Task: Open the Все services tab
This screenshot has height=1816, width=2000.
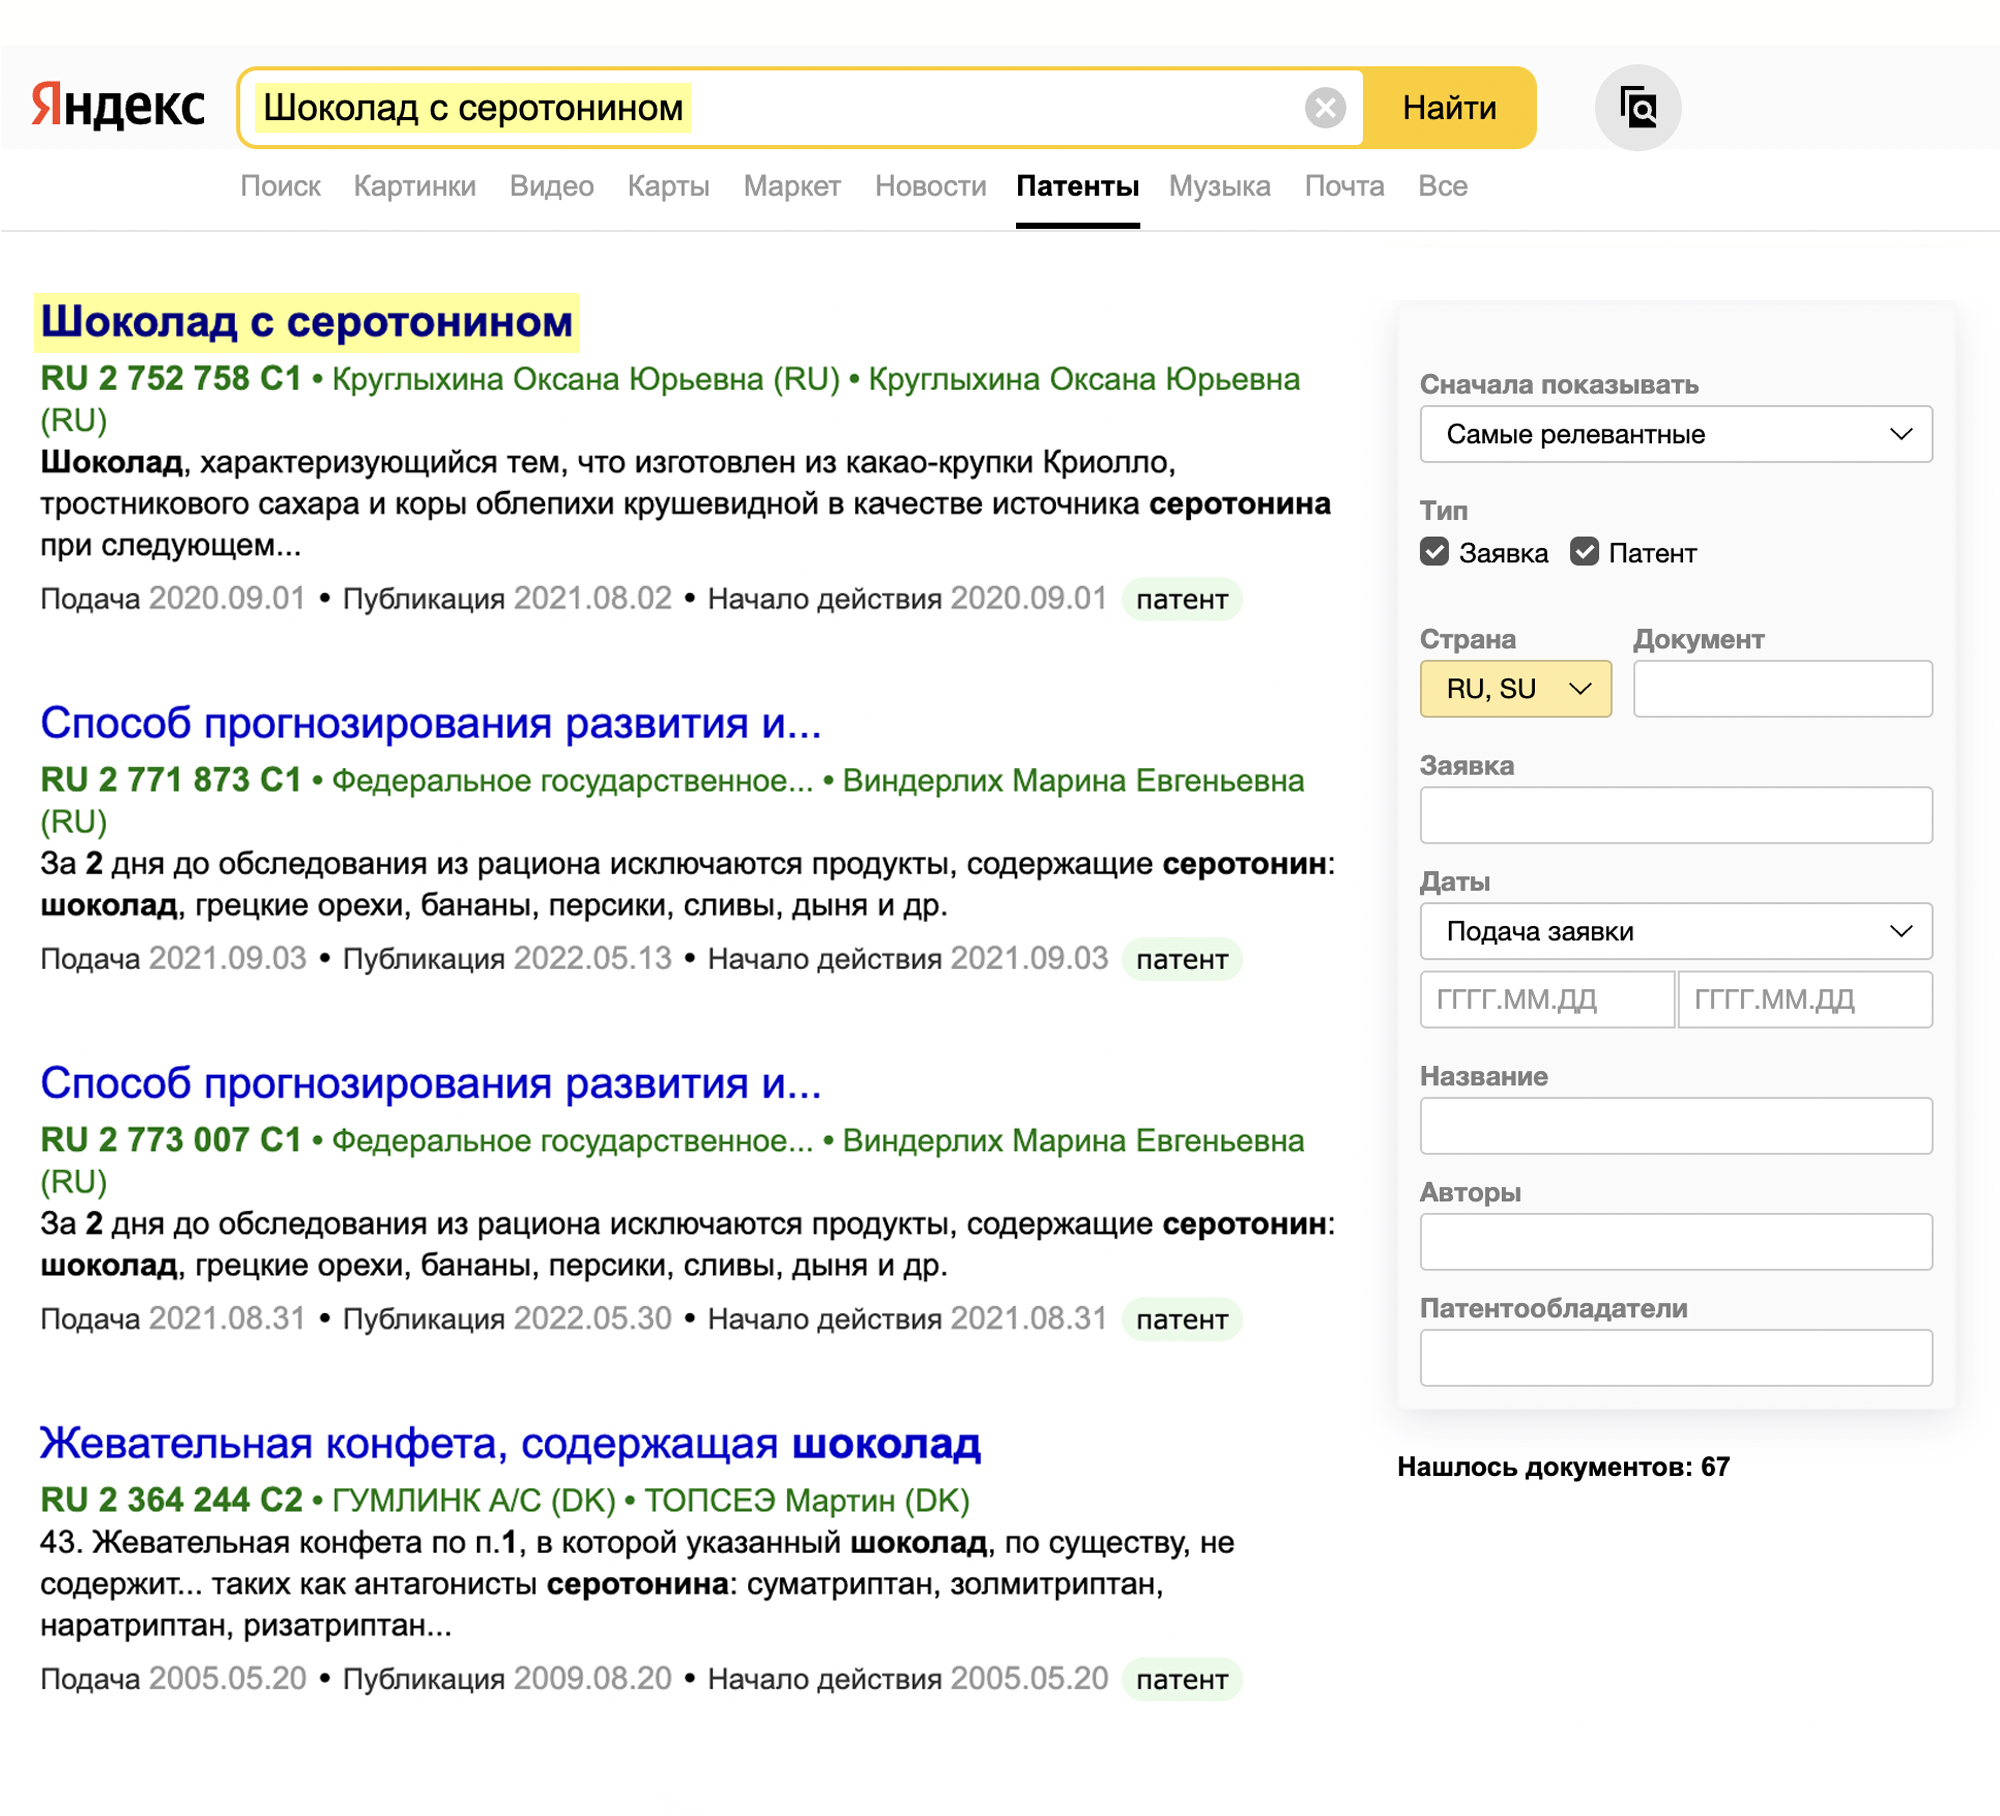Action: click(1442, 186)
